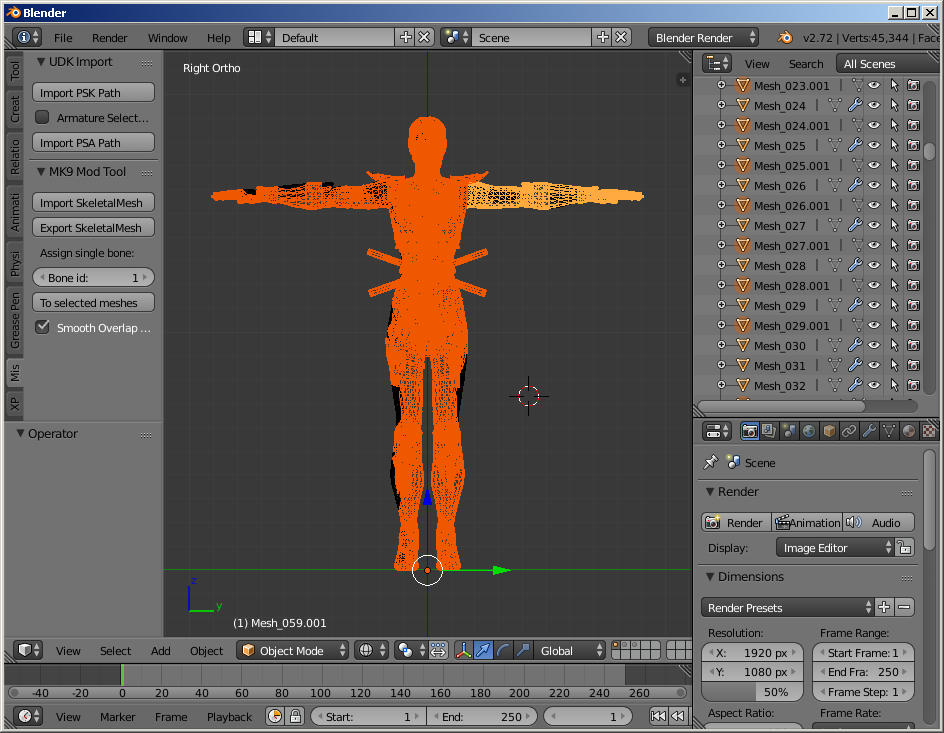Select the translate manipulator arrow icon
Image resolution: width=944 pixels, height=733 pixels.
coord(483,650)
